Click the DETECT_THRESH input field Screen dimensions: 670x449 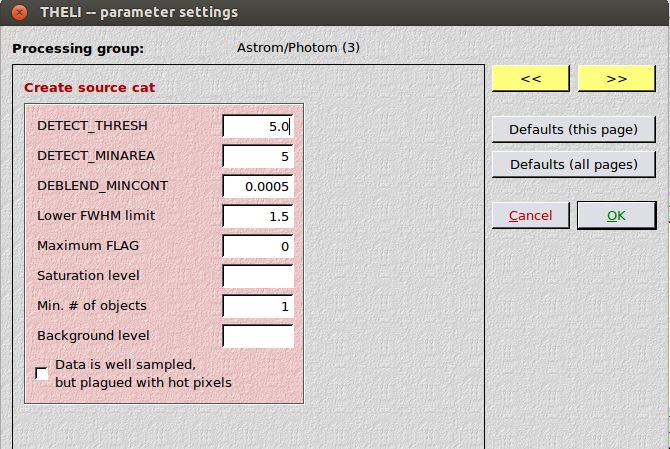click(x=258, y=126)
